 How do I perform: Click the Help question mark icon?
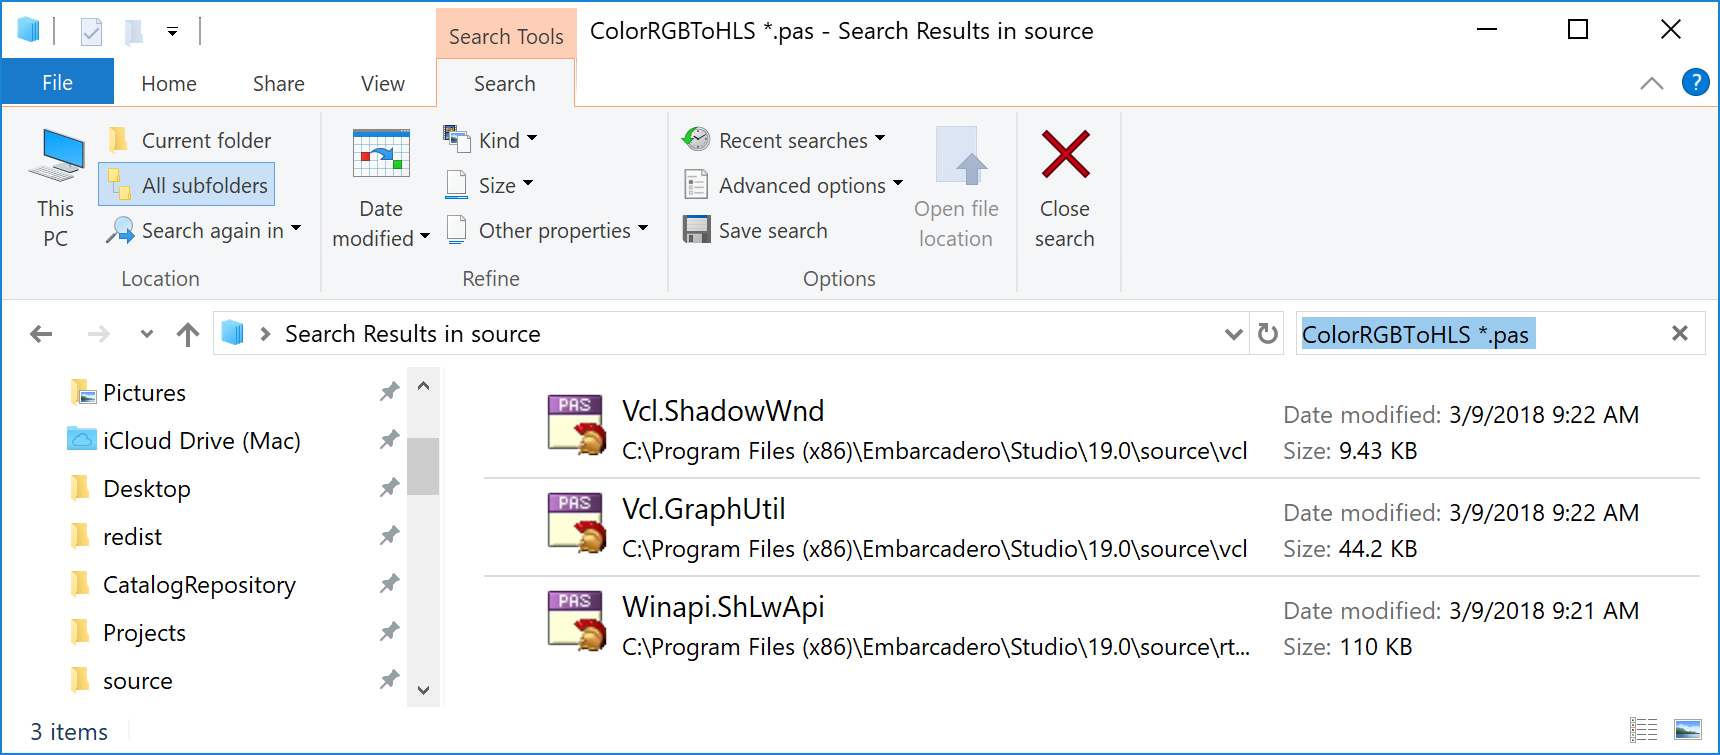coord(1695,82)
